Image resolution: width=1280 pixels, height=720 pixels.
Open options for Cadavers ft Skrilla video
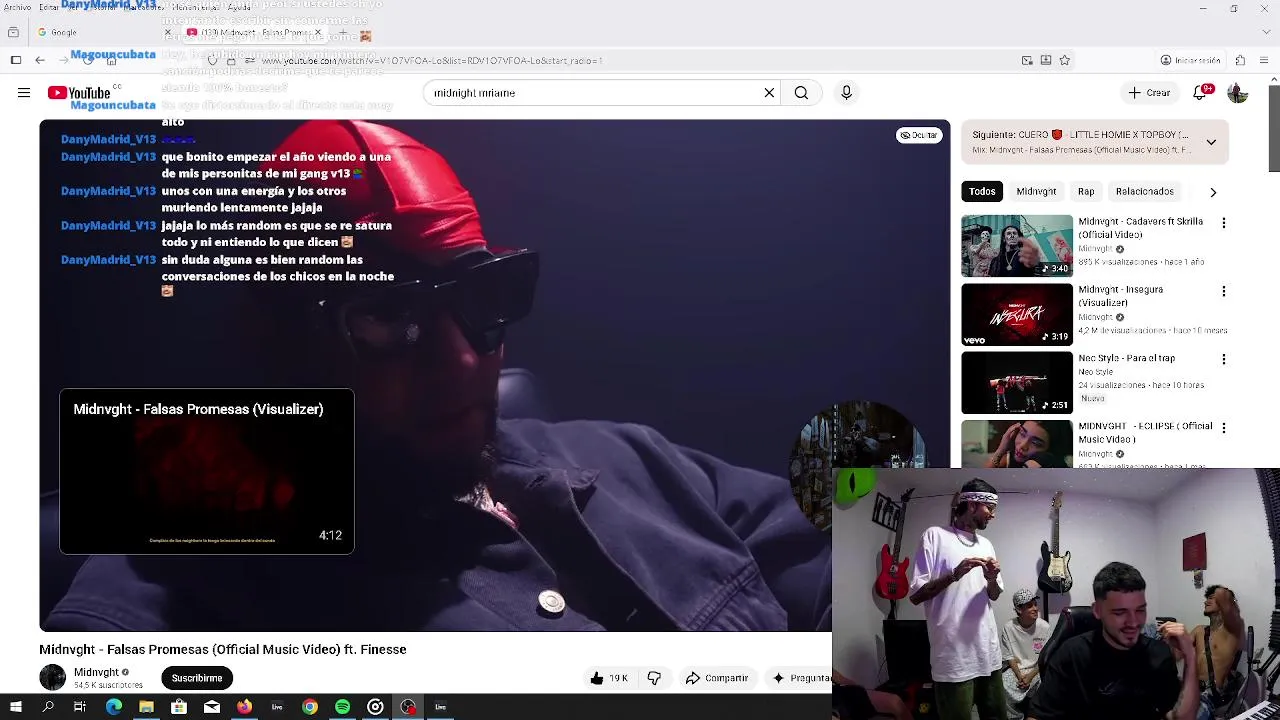[1223, 223]
